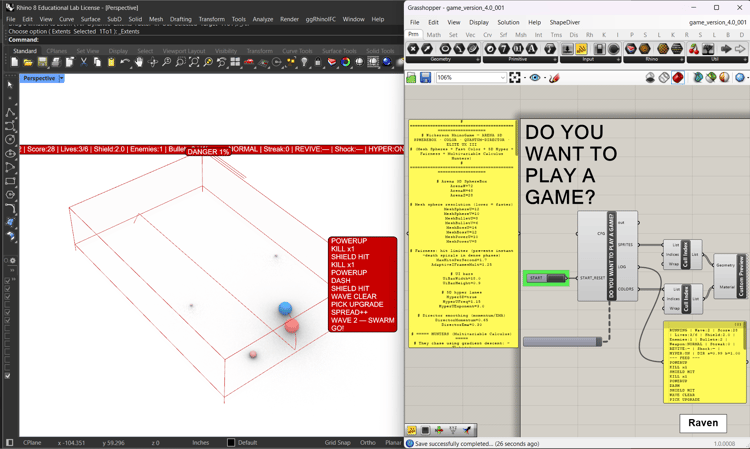Switch to Rhino's Curve Tools toolbar tab

297,51
